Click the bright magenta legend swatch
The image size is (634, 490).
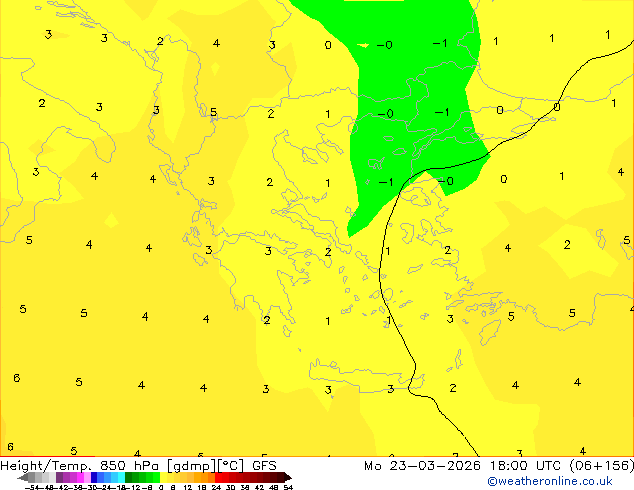point(80,477)
